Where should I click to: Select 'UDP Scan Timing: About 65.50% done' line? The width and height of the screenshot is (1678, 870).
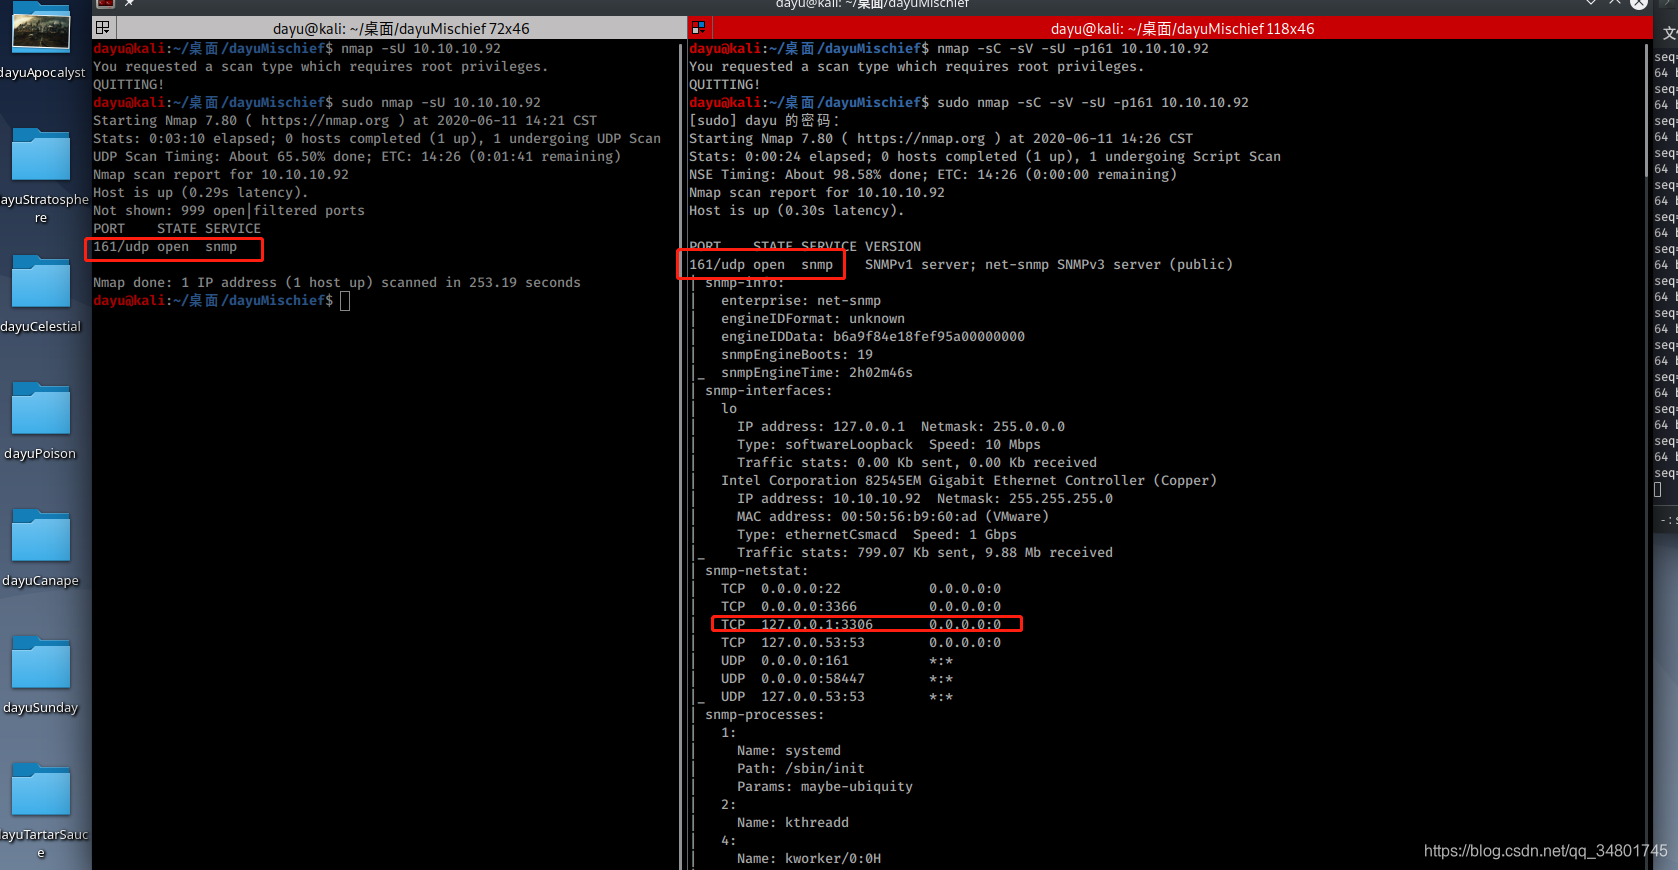357,156
